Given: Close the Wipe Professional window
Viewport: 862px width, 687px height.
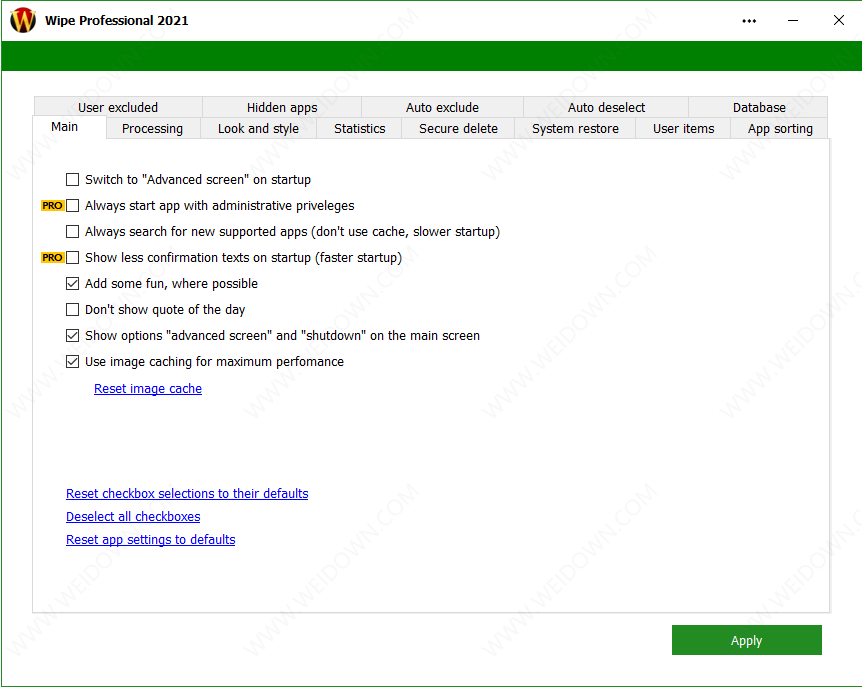Looking at the screenshot, I should pyautogui.click(x=838, y=20).
